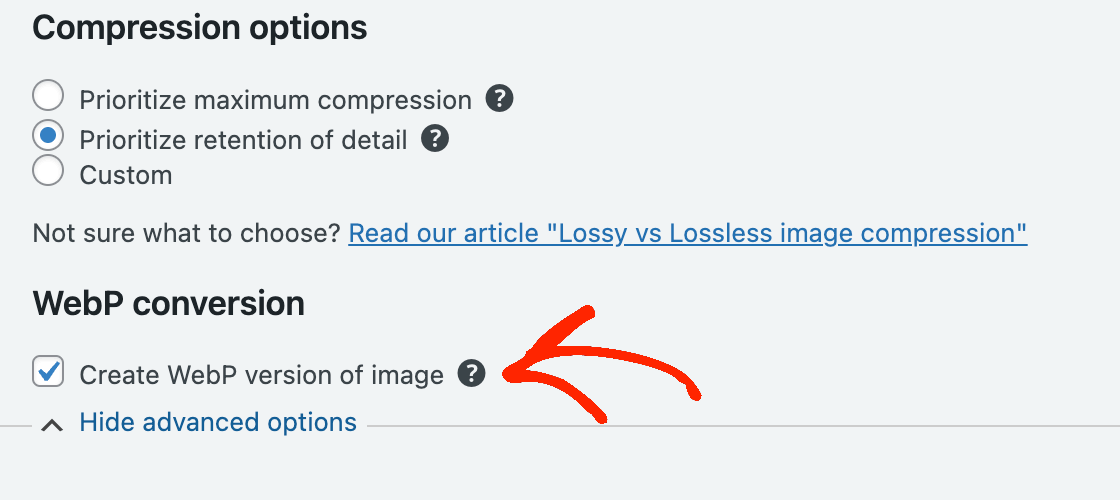Click the "Custom" option label text
The image size is (1120, 500).
pos(126,175)
